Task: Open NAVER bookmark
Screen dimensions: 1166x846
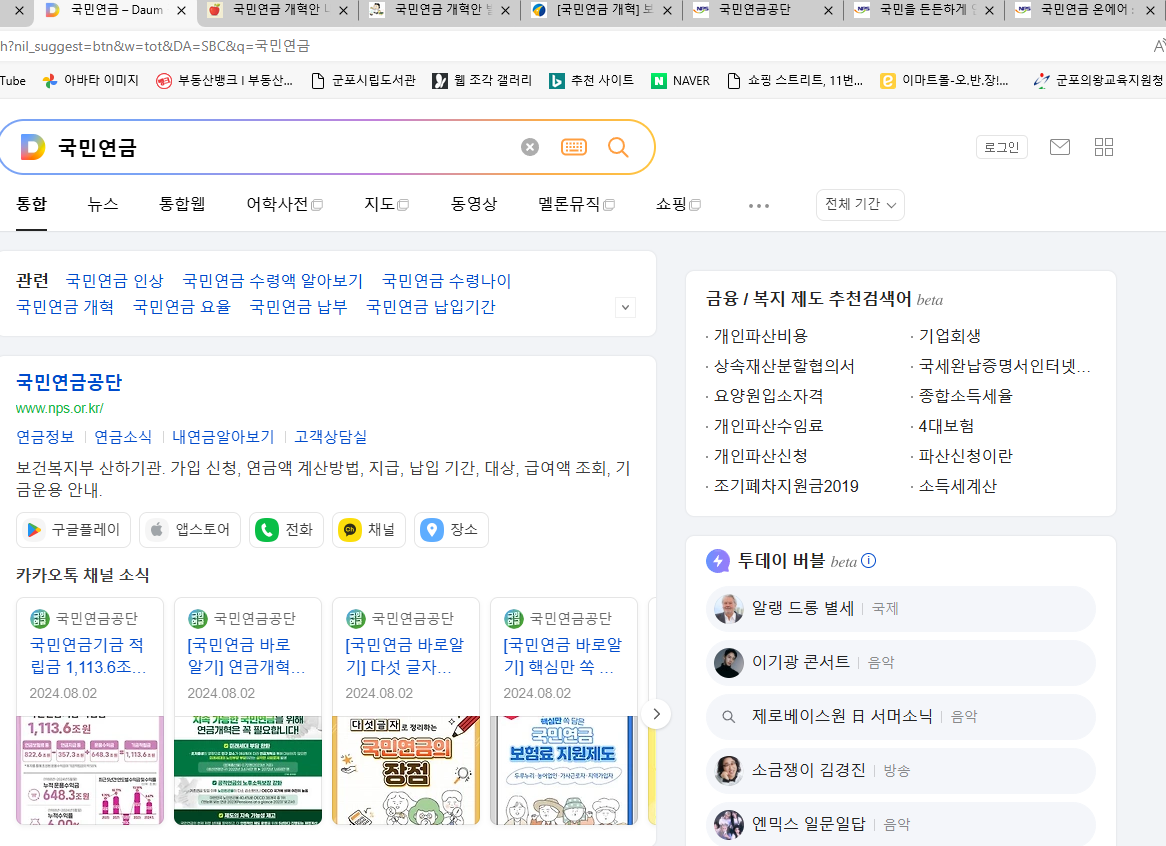Action: [680, 80]
